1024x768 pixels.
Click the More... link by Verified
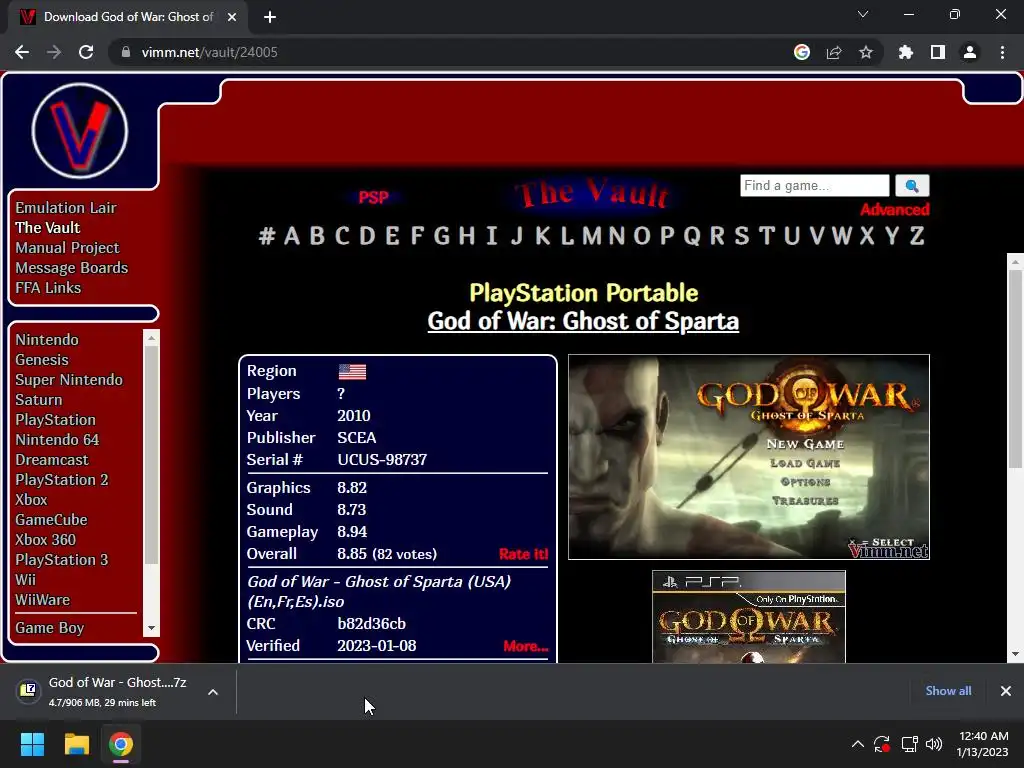[526, 646]
